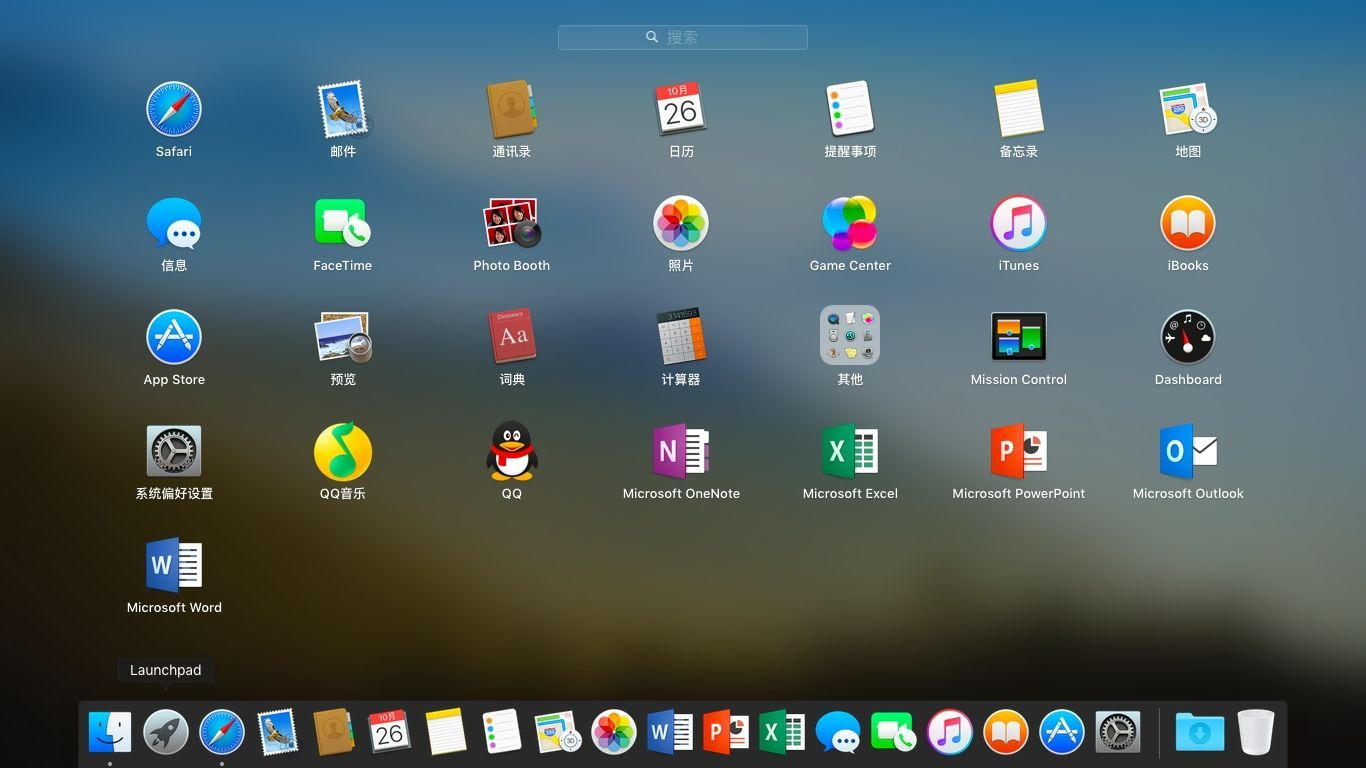
Task: Click the 搜索 search field
Action: click(683, 37)
